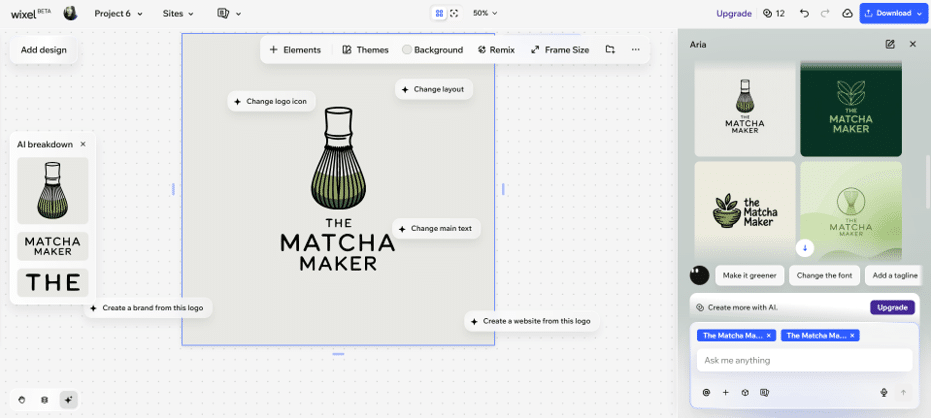Viewport: 931px width, 418px height.
Task: Click the Make it greener suggestion
Action: 750,276
